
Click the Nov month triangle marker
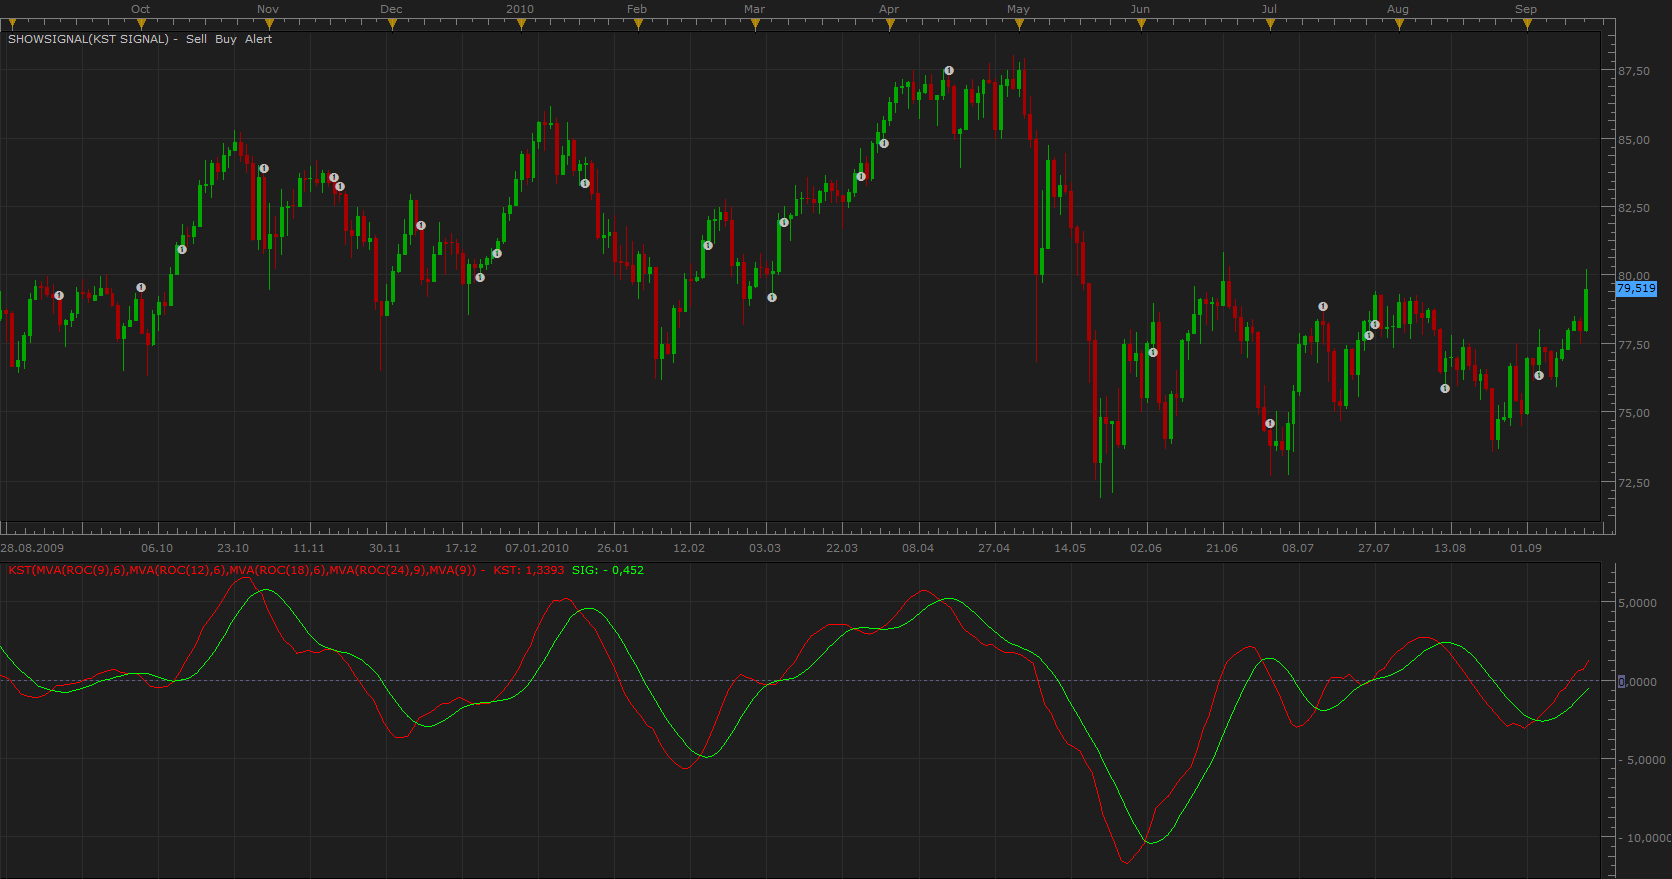268,25
